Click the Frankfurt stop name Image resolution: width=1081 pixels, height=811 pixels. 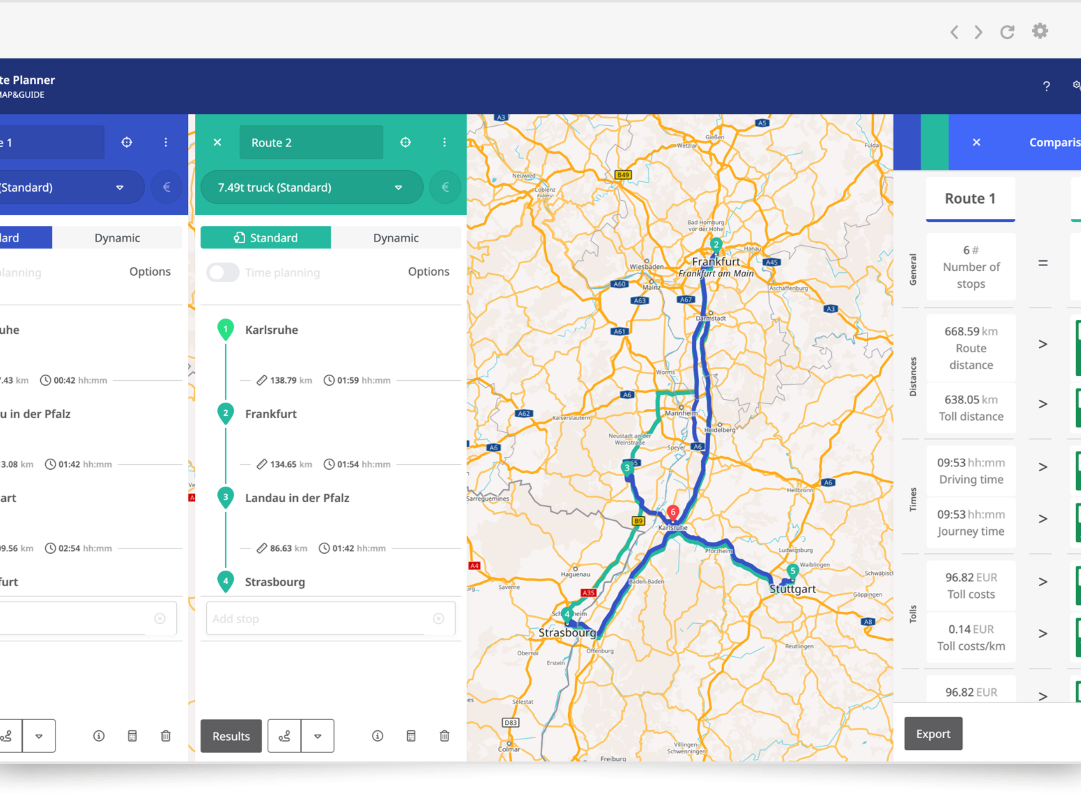pyautogui.click(x=271, y=414)
